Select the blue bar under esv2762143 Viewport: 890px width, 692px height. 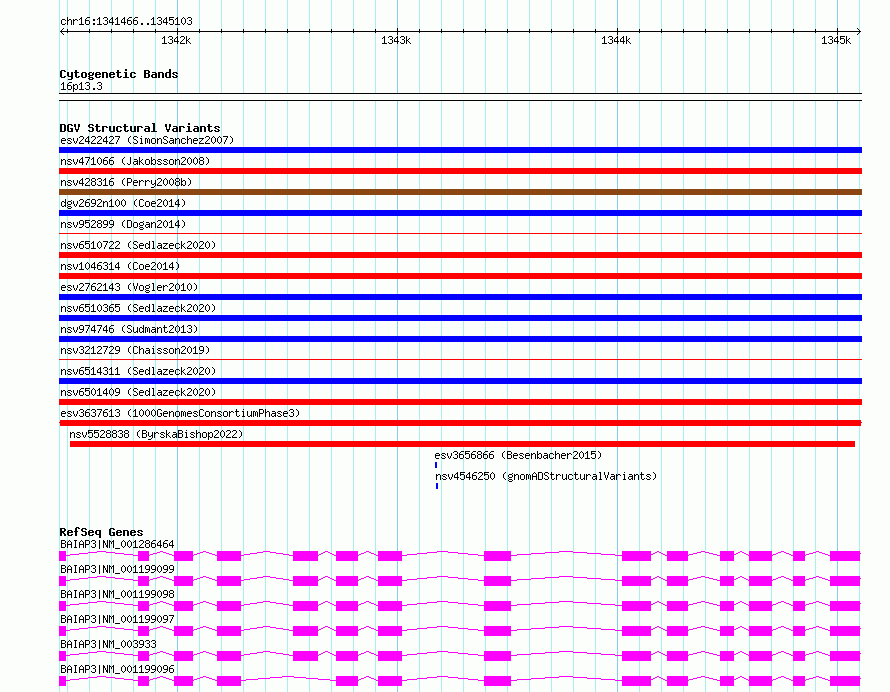click(460, 297)
